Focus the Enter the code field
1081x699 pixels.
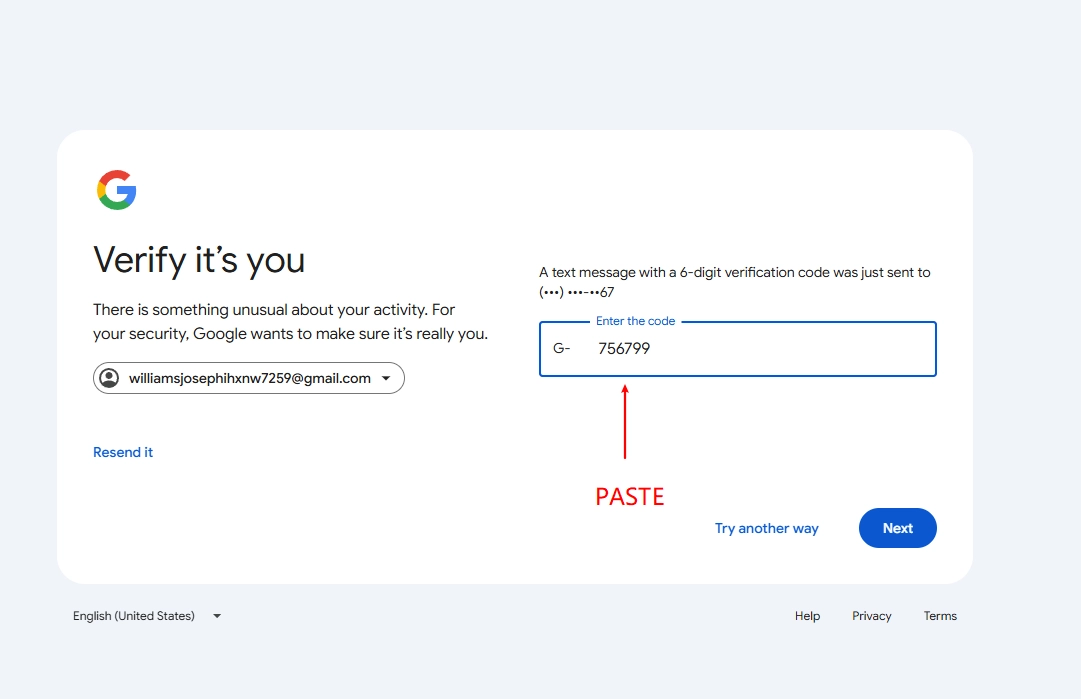(x=738, y=349)
